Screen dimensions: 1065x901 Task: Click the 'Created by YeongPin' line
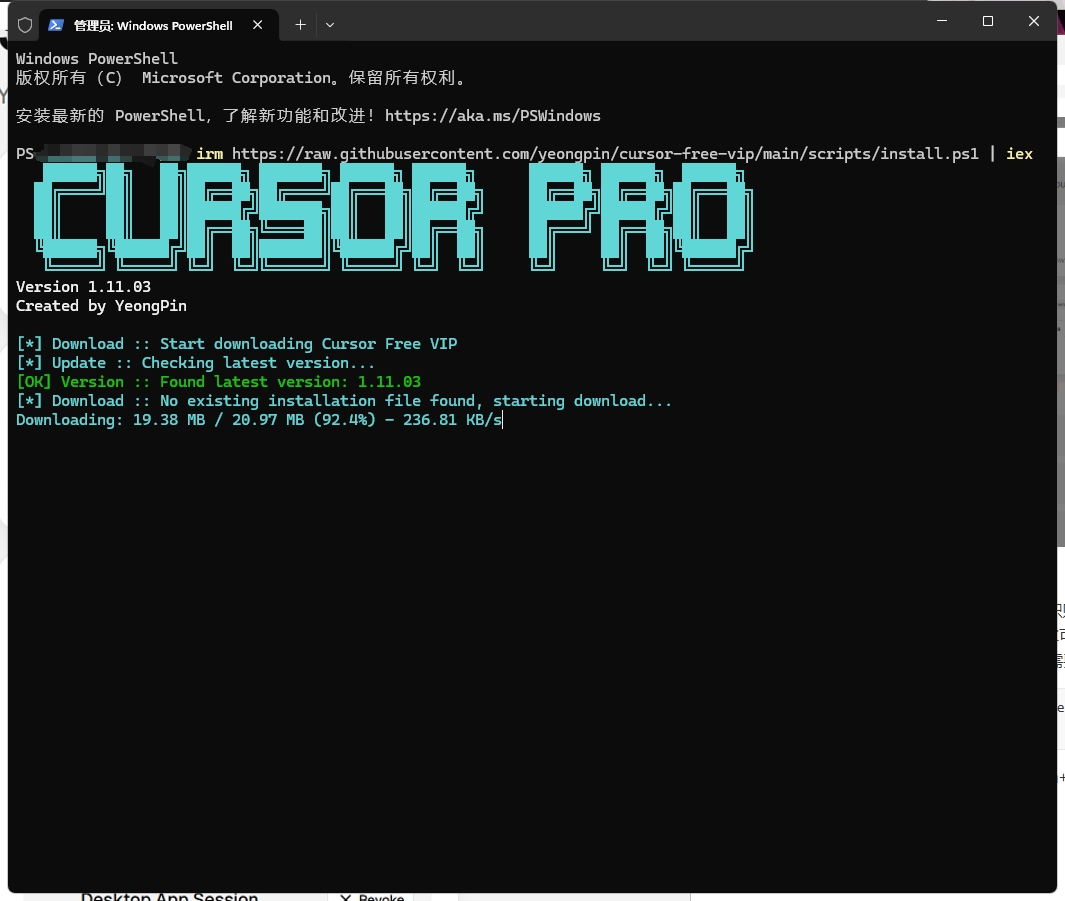click(x=101, y=306)
